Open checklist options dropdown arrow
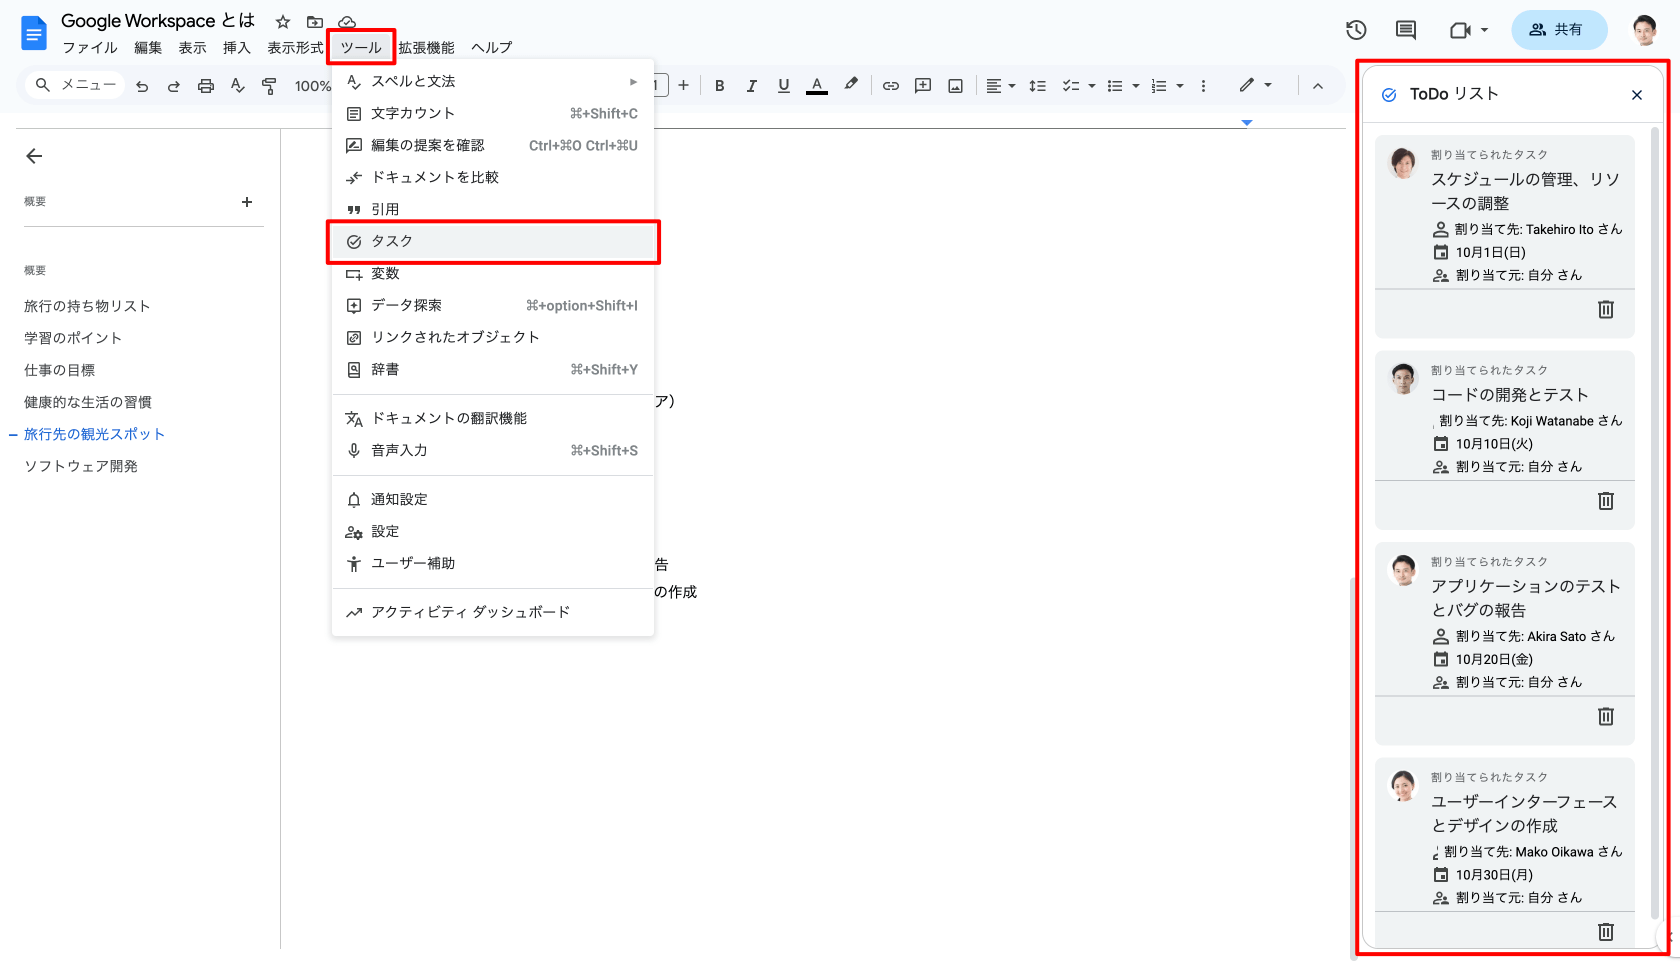The height and width of the screenshot is (965, 1680). click(x=1092, y=86)
